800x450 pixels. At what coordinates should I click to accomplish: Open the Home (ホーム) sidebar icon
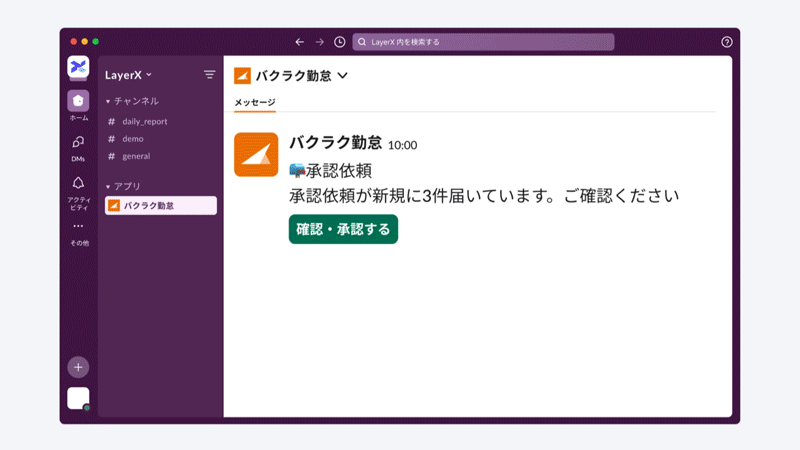[x=78, y=101]
